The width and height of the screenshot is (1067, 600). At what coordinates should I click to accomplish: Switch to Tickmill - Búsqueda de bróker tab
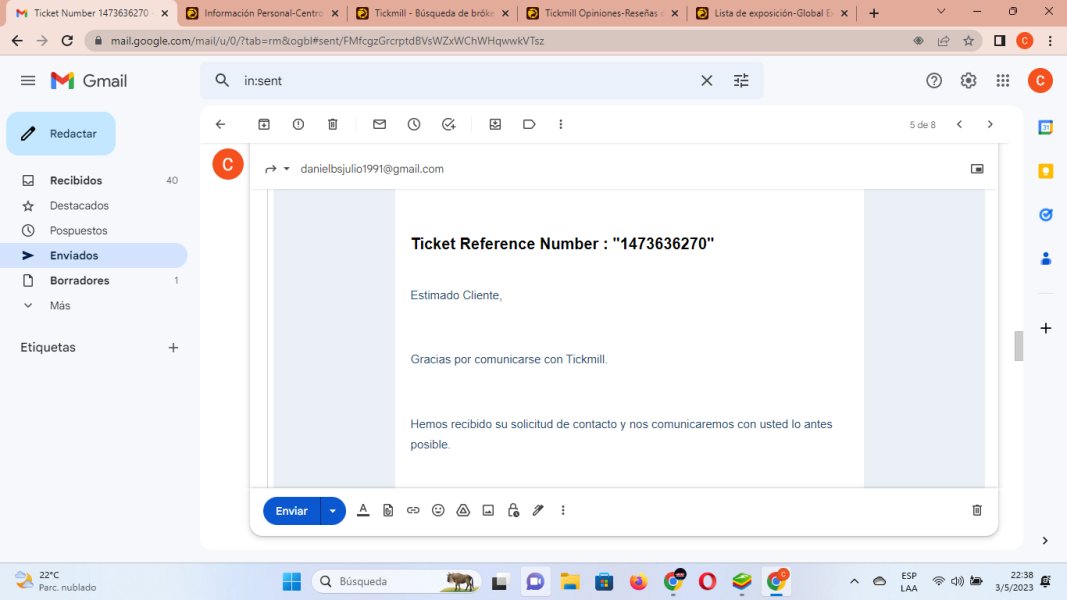(x=433, y=13)
